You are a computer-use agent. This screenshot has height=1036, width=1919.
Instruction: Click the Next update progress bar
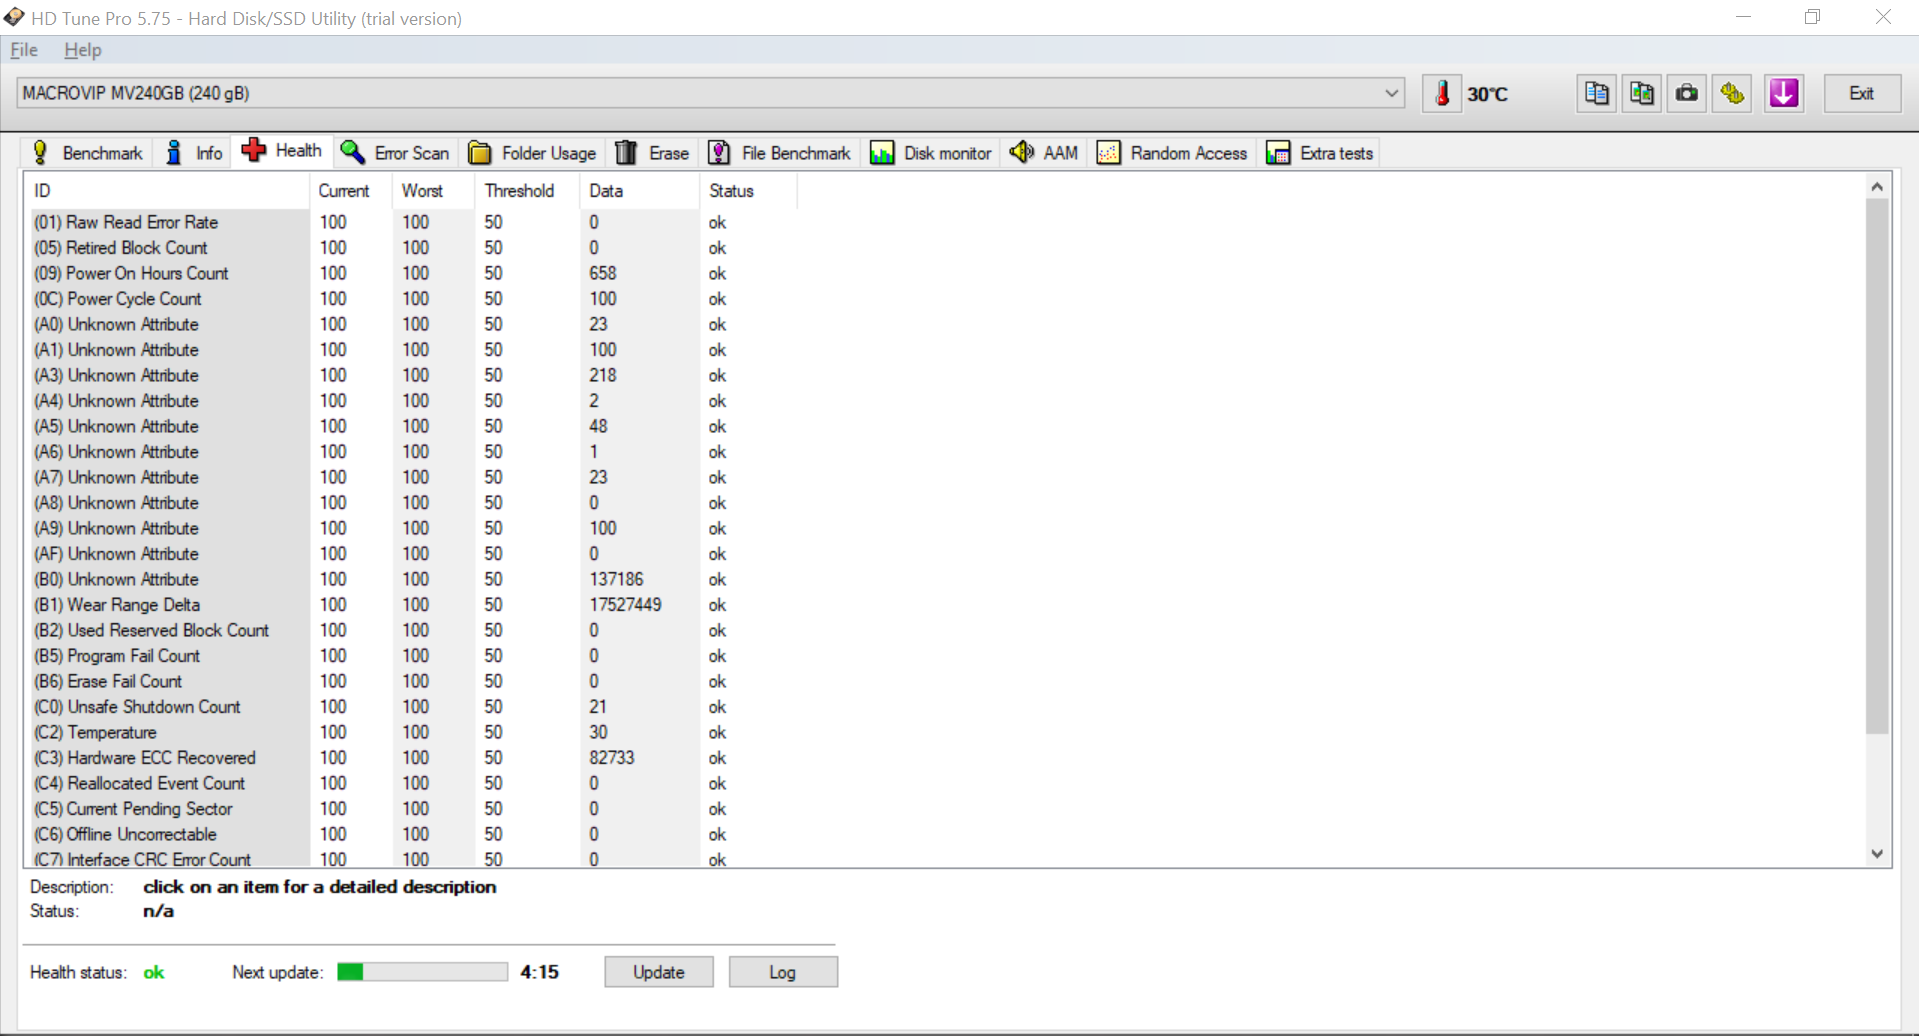click(x=422, y=972)
